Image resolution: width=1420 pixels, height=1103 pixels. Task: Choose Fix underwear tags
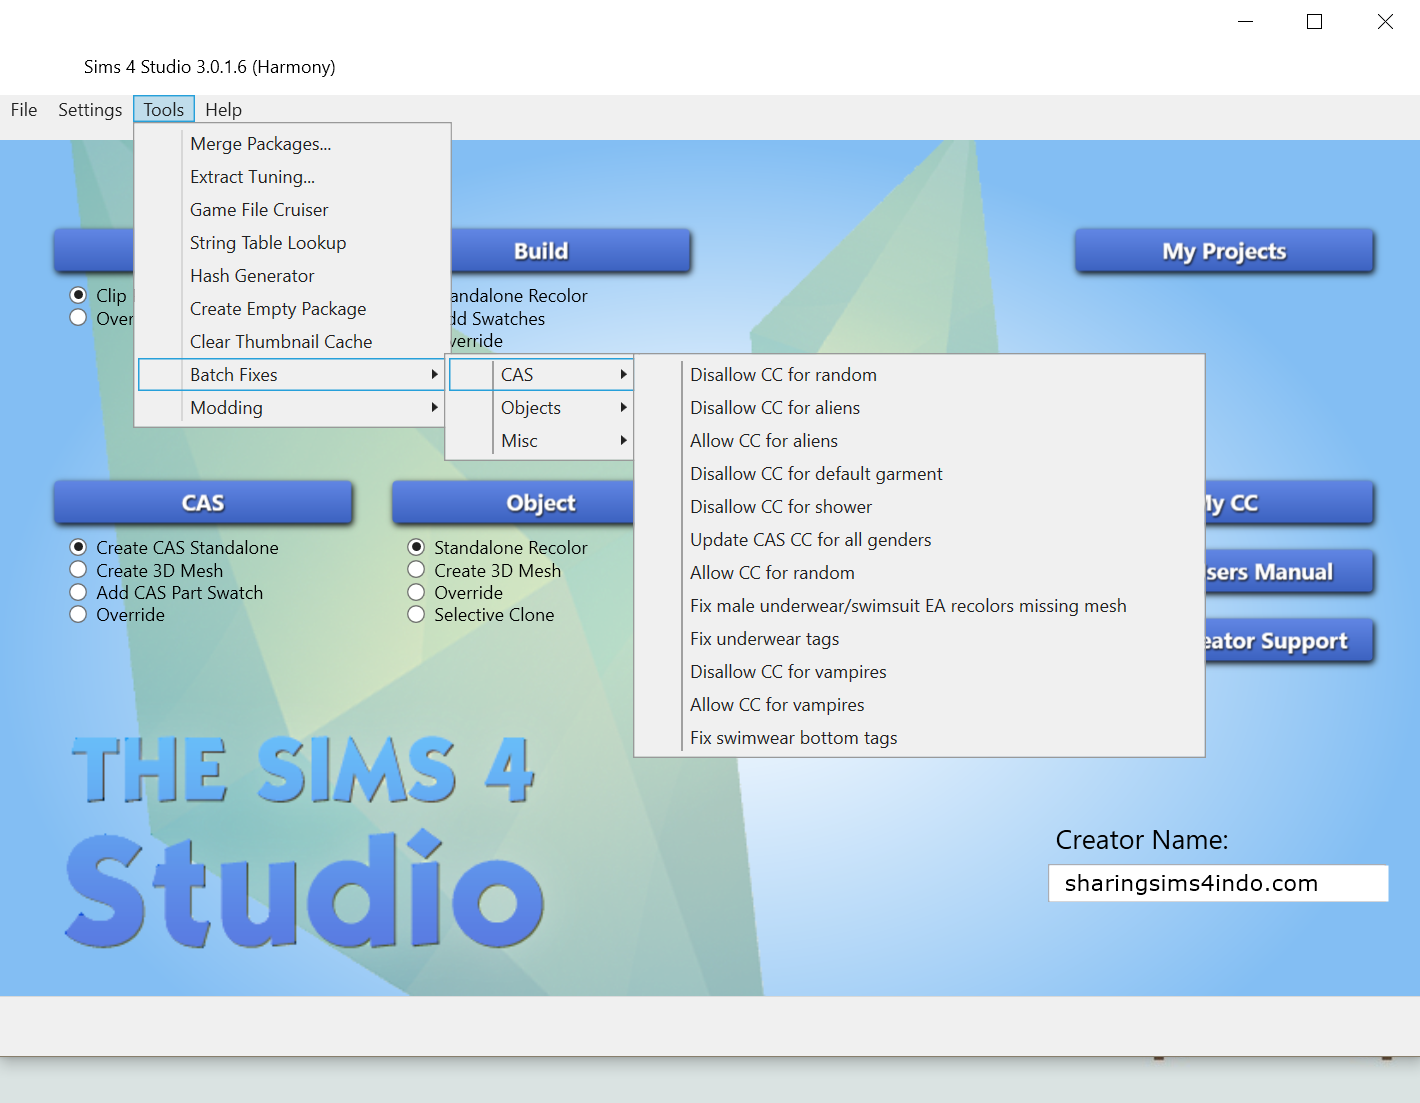click(919, 639)
